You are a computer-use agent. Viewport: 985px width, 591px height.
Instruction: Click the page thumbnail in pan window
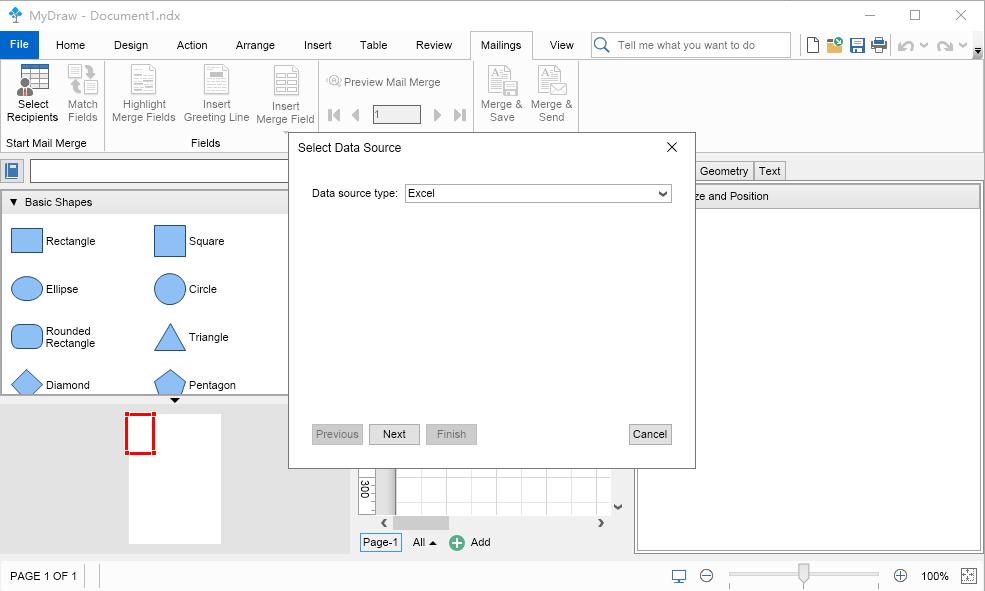(175, 479)
